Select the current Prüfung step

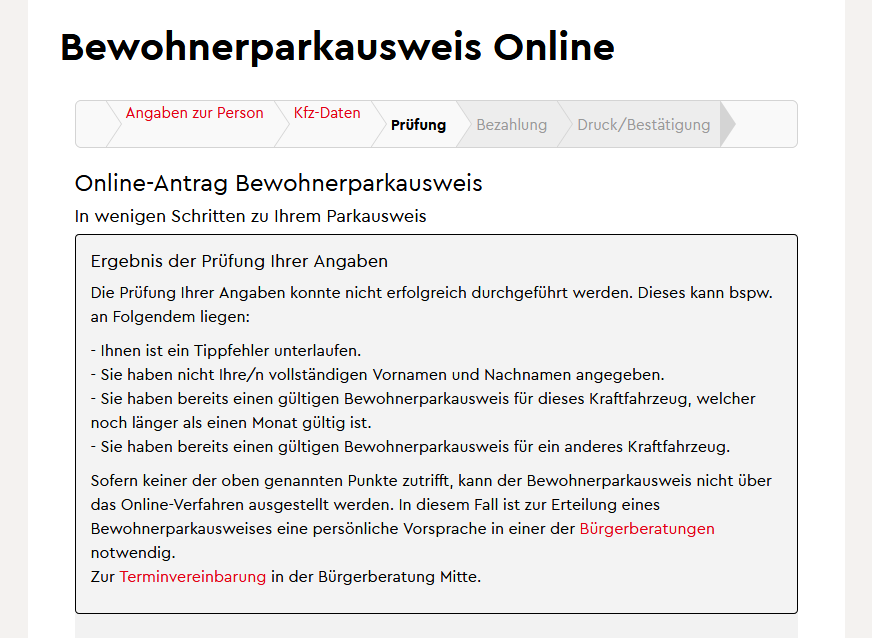point(418,125)
